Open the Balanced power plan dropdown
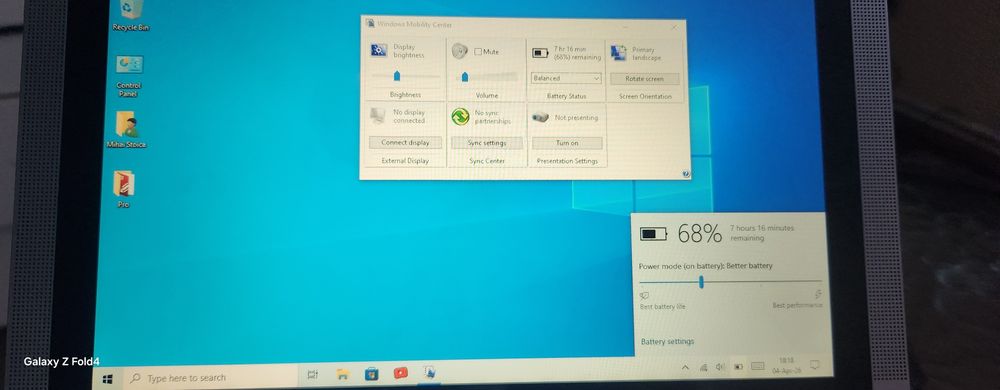The width and height of the screenshot is (1000, 390). [x=566, y=78]
